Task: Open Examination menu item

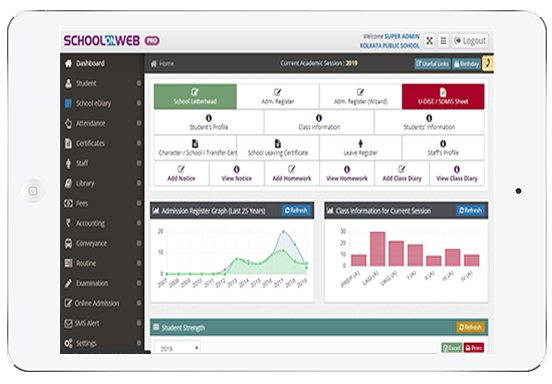Action: (102, 283)
